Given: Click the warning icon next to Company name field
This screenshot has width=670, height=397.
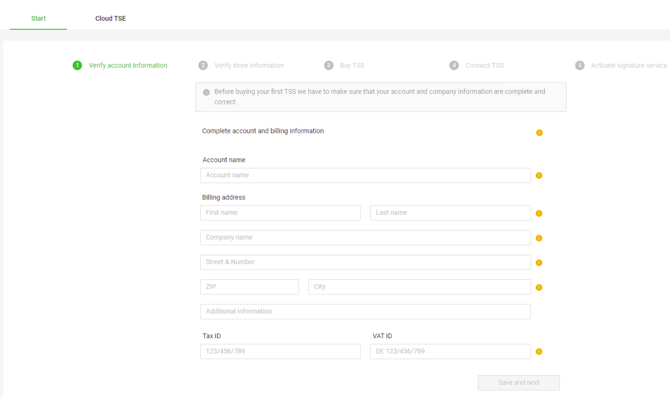Looking at the screenshot, I should click(x=539, y=238).
